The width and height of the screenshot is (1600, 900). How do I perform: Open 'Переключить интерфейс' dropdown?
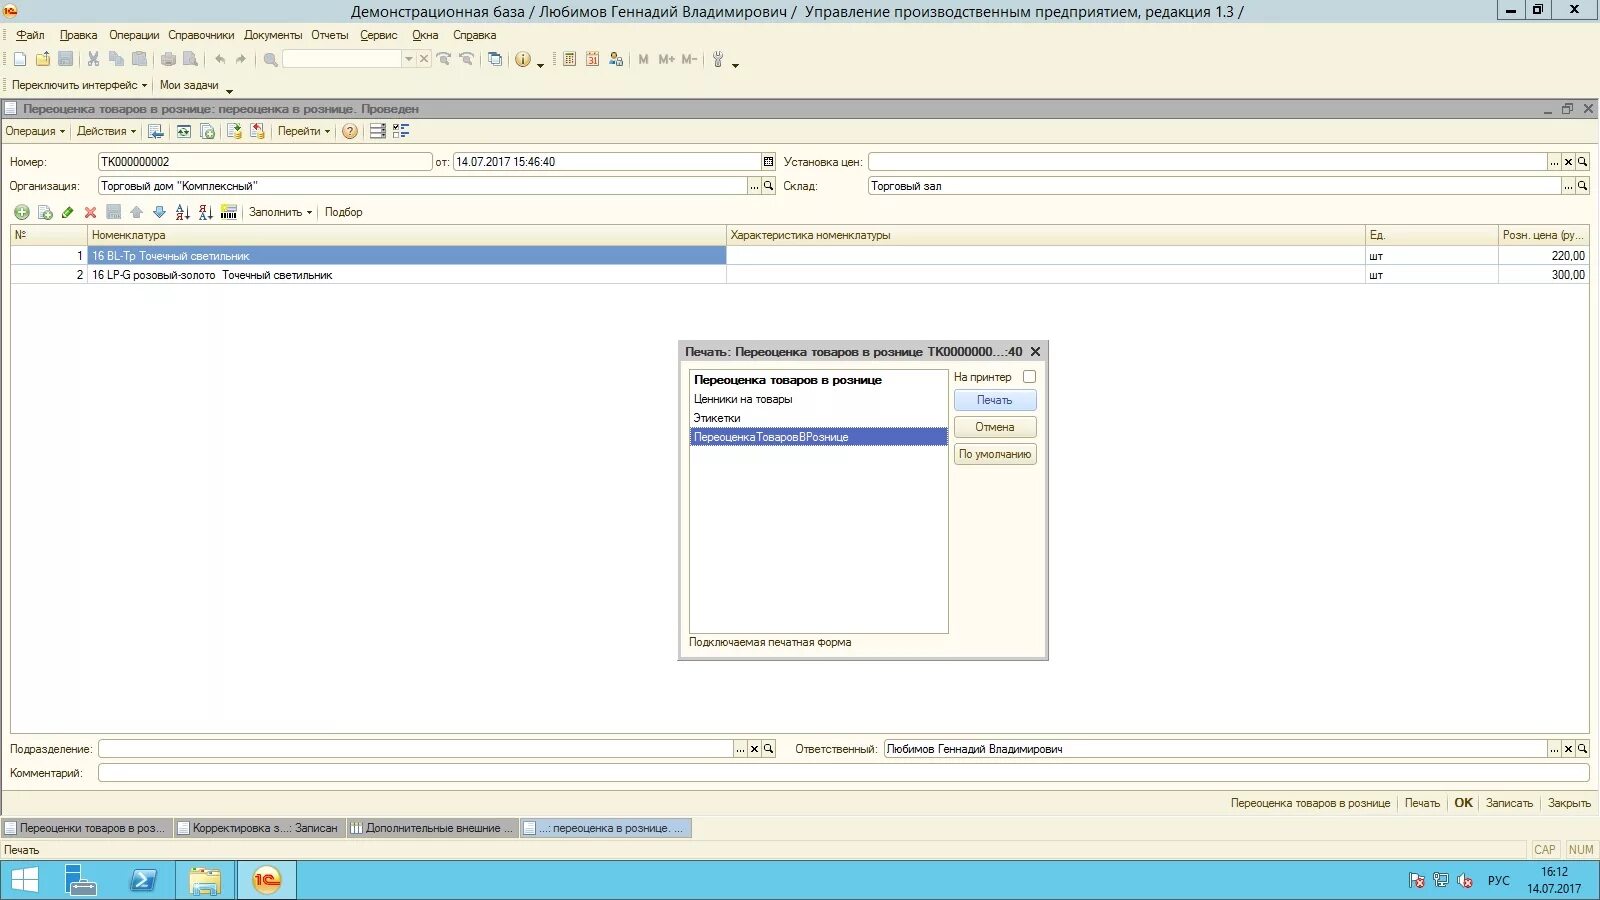tap(79, 85)
